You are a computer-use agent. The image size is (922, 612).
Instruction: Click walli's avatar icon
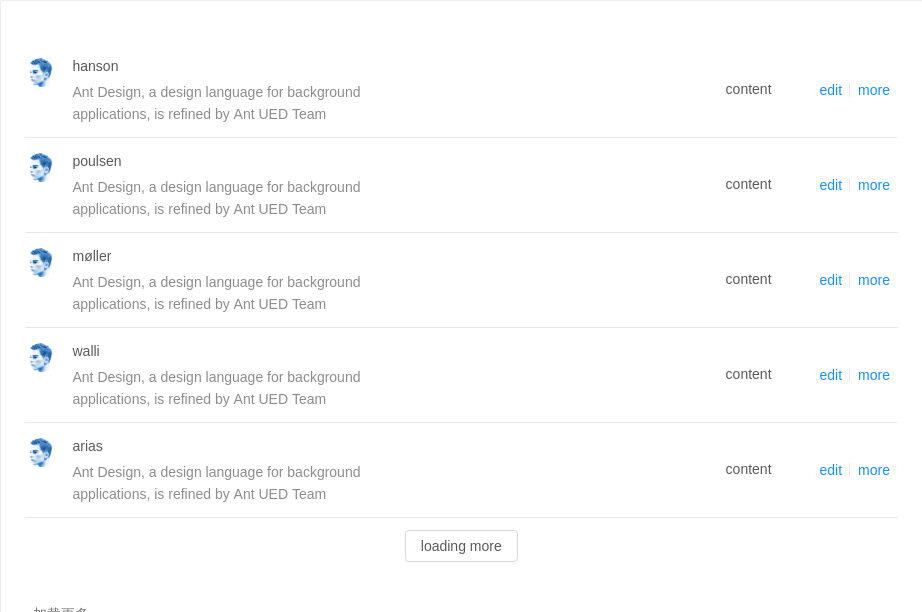coord(41,357)
